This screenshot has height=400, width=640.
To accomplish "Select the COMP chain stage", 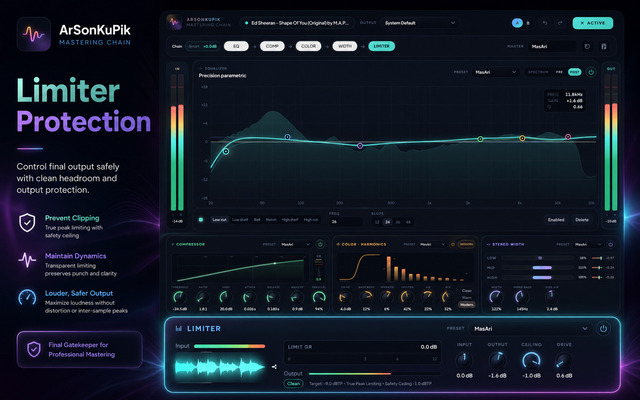I will click(x=272, y=46).
